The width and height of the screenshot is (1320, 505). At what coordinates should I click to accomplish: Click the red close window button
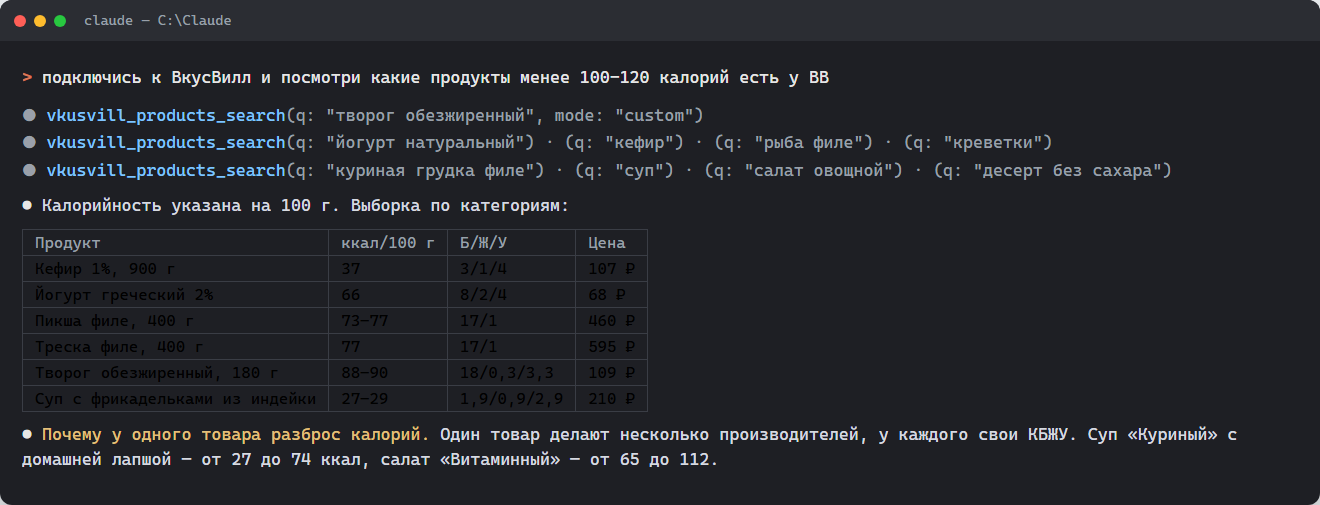pos(20,20)
